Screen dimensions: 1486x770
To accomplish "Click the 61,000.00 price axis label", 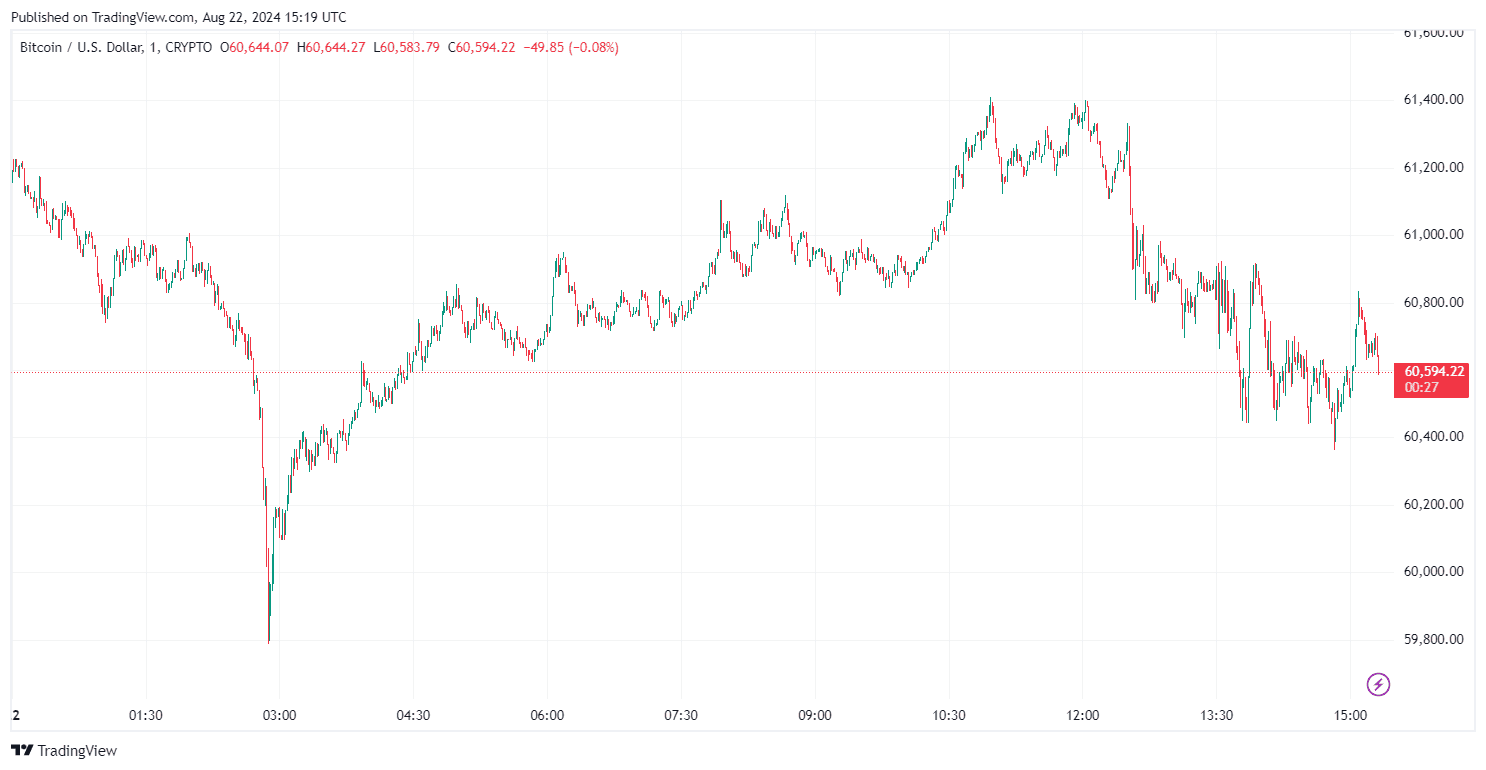I will coord(1434,234).
